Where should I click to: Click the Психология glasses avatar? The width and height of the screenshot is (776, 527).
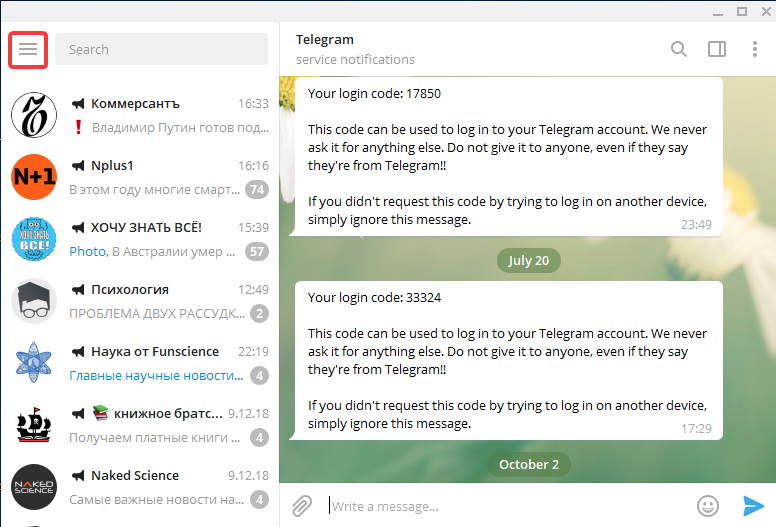34,301
